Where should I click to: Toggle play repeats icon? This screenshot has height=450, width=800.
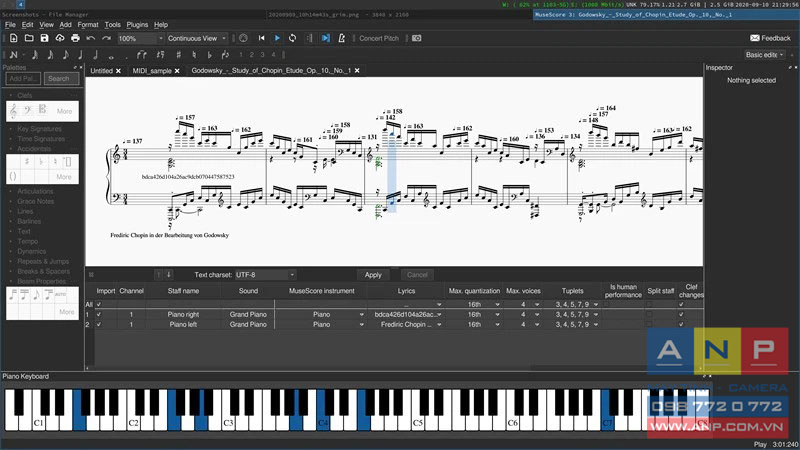(309, 38)
